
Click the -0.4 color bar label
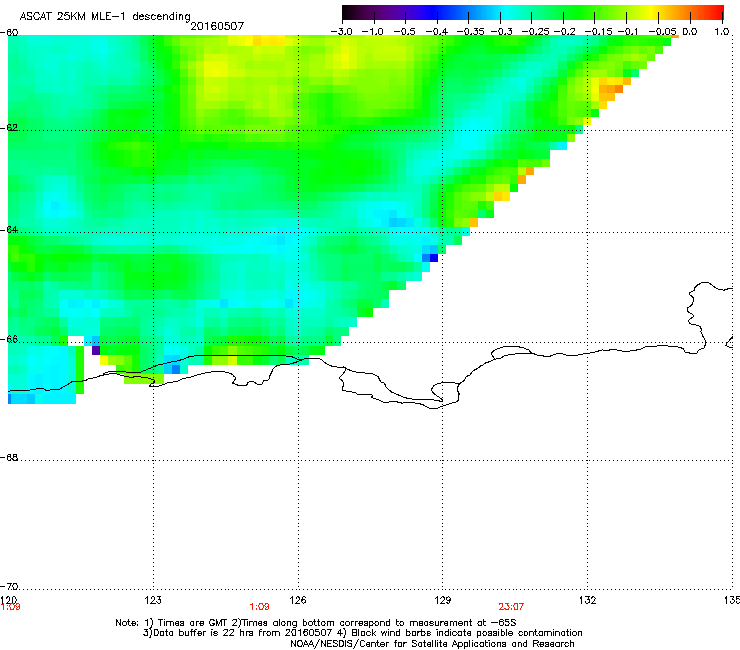437,32
